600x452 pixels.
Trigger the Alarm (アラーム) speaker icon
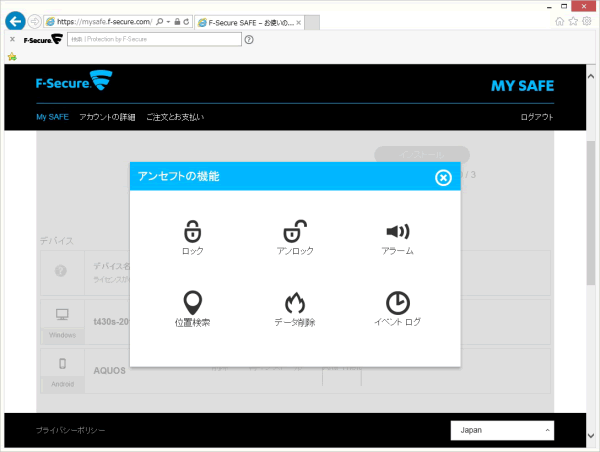398,231
